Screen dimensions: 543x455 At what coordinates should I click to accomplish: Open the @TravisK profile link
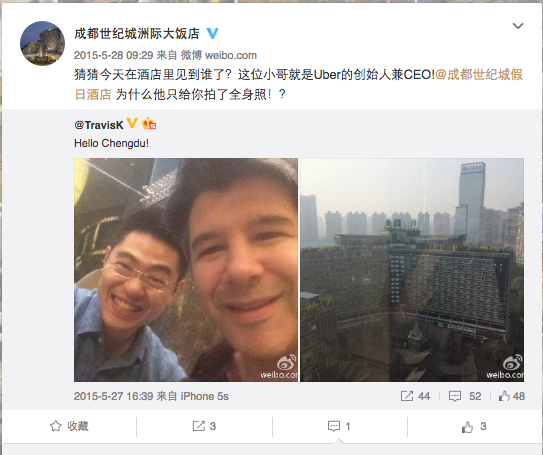[99, 125]
